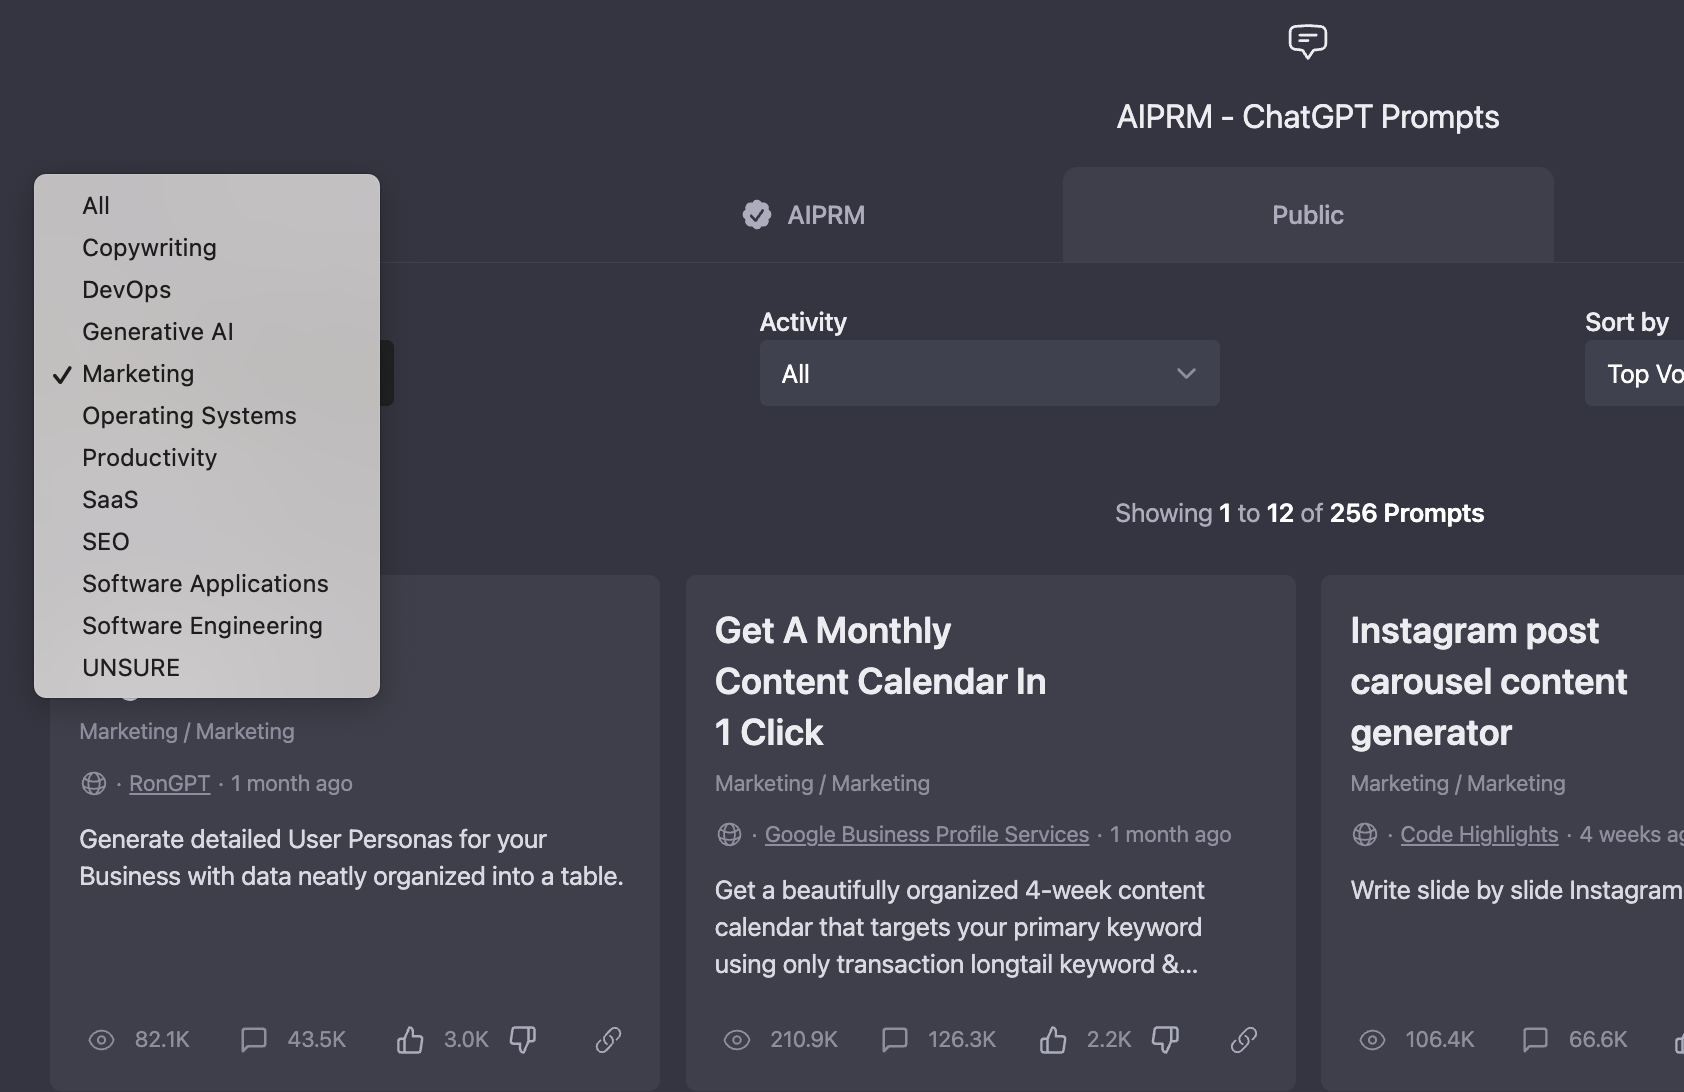The height and width of the screenshot is (1092, 1684).
Task: Downvote the Monthly Content Calendar prompt
Action: coord(1166,1040)
